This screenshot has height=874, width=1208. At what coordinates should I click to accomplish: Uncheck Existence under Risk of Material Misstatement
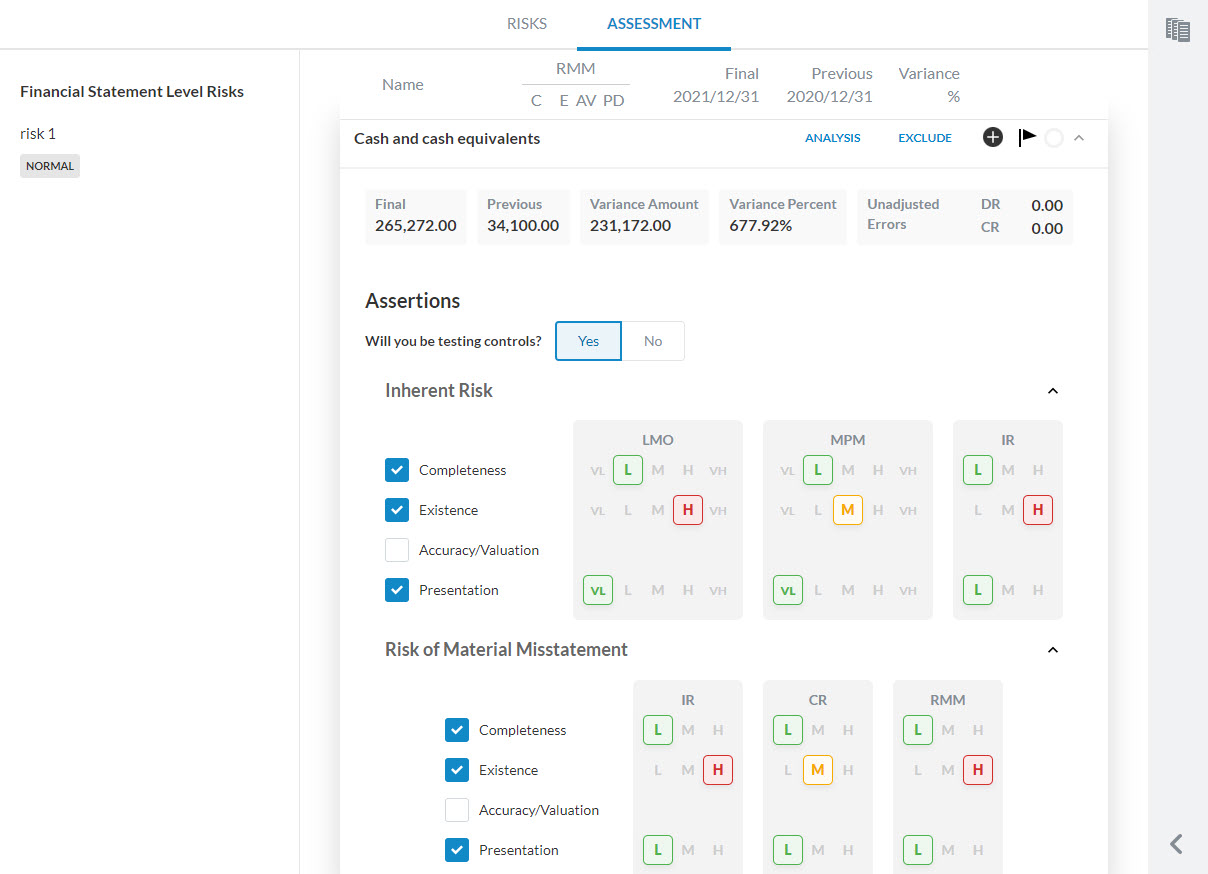[457, 770]
